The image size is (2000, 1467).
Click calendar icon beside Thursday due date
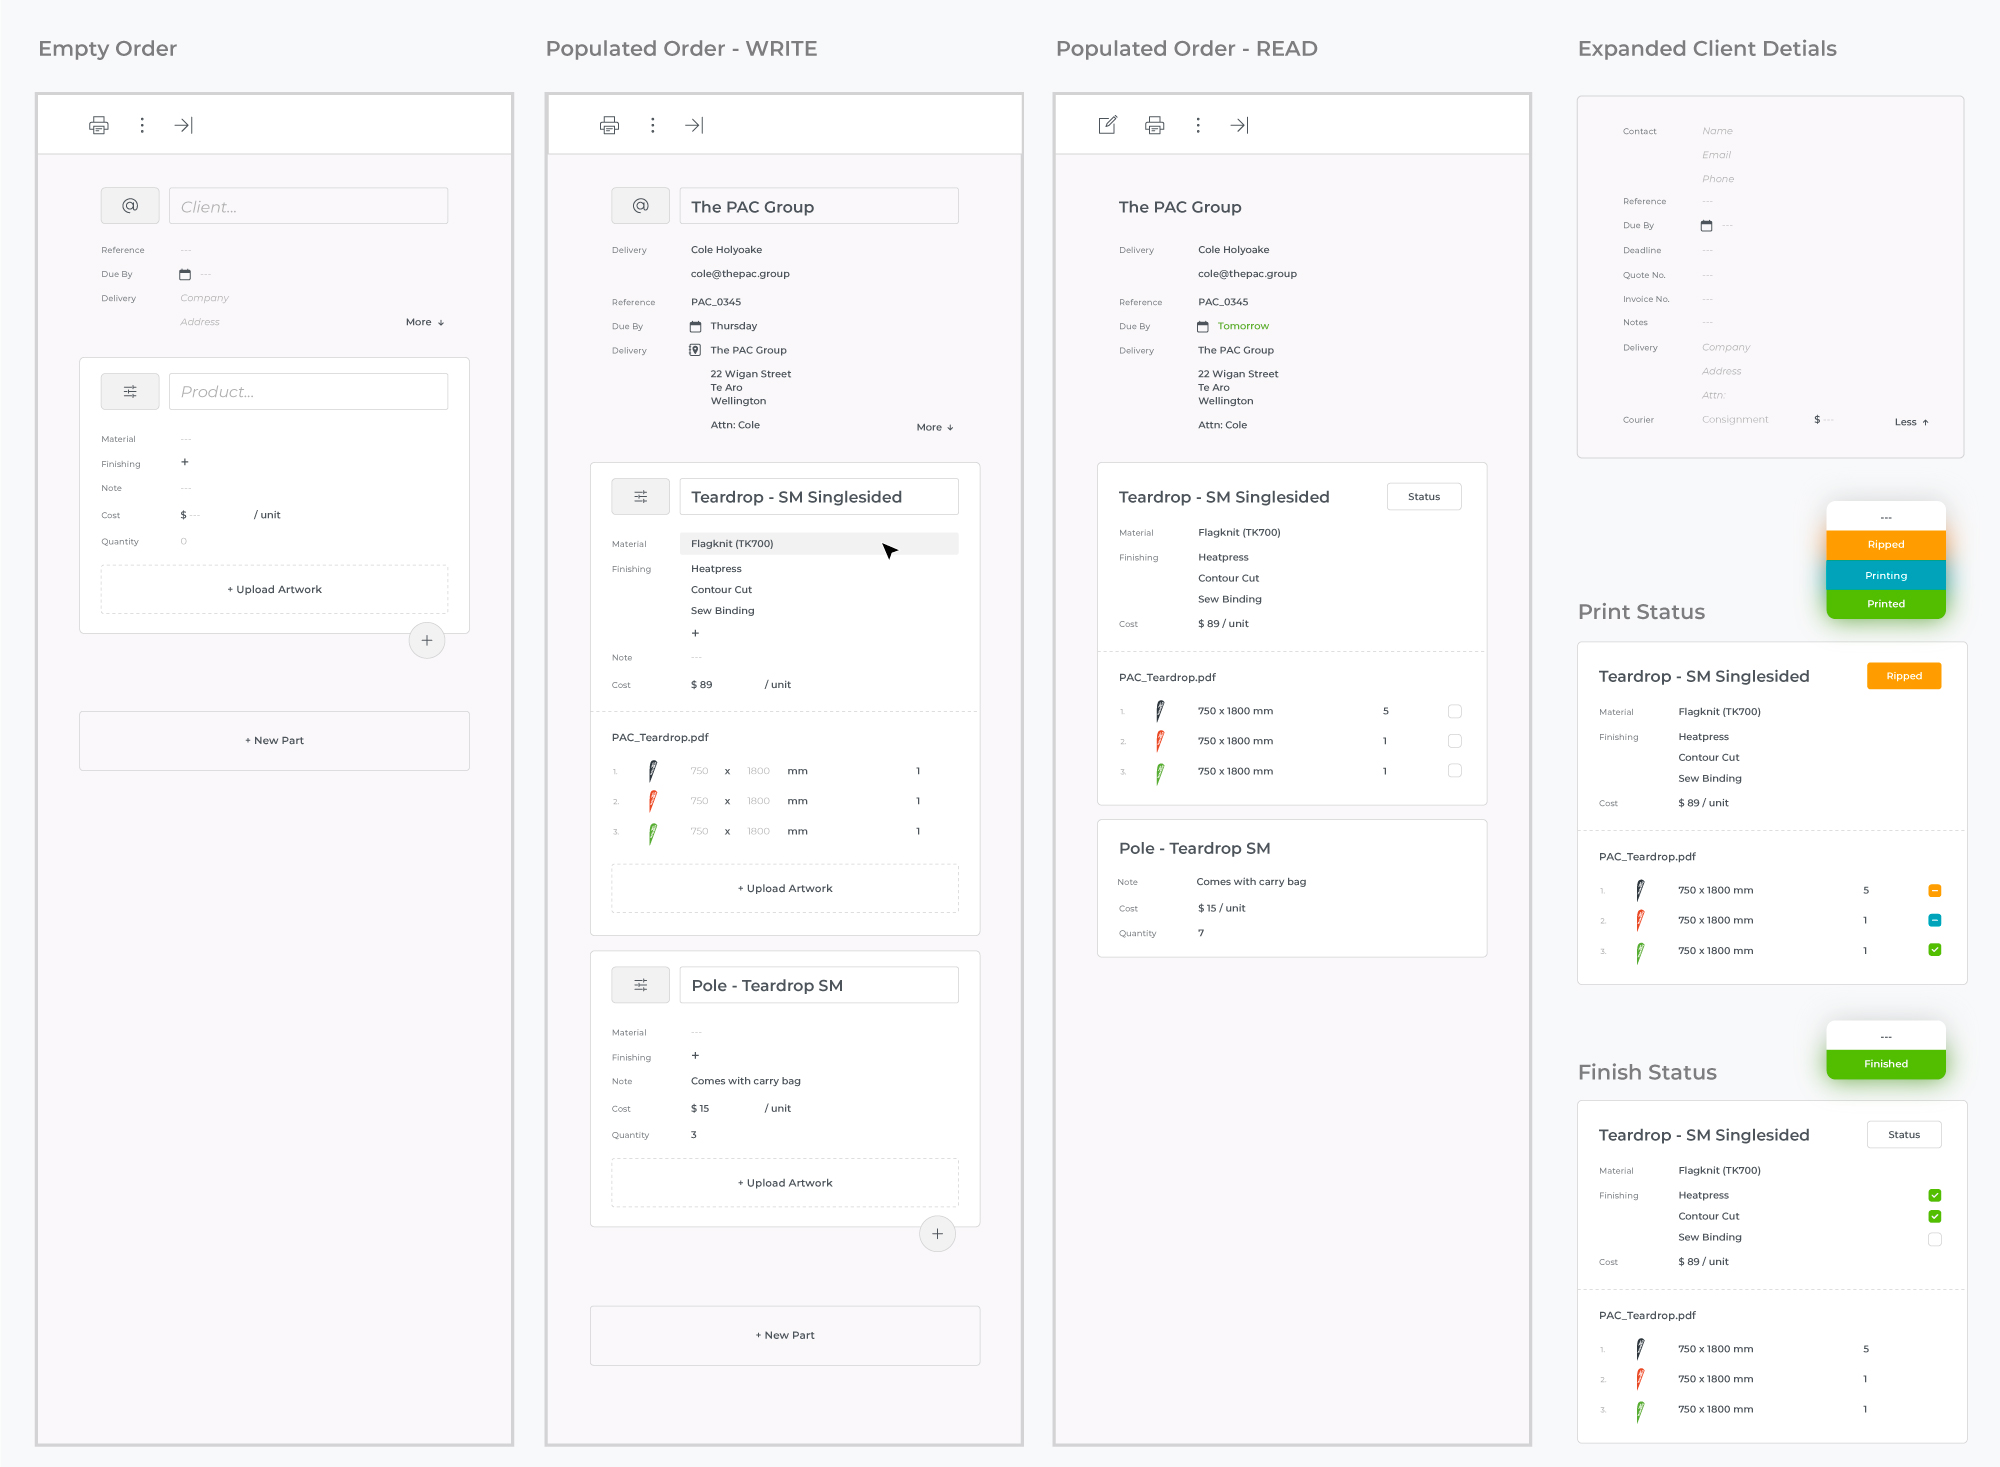click(x=696, y=326)
